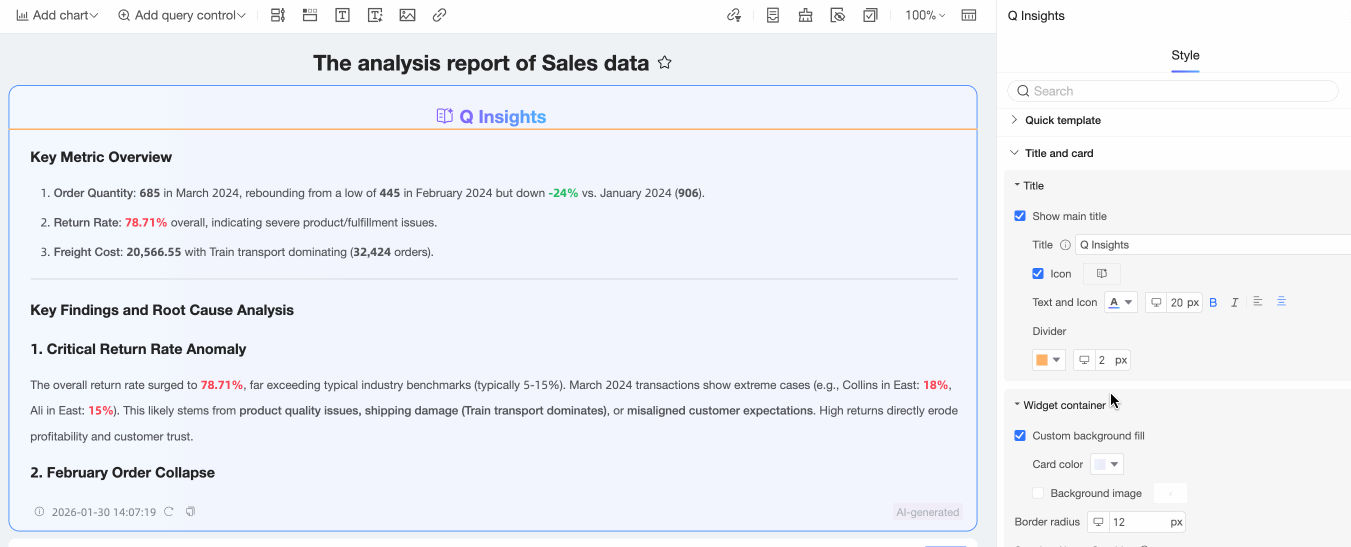Center-align the title text and icon

tap(1281, 302)
